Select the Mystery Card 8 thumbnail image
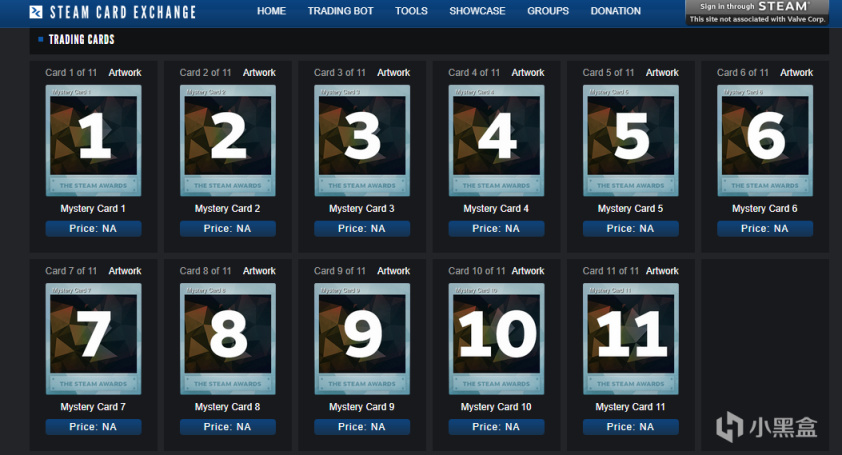The height and width of the screenshot is (455, 842). [228, 338]
